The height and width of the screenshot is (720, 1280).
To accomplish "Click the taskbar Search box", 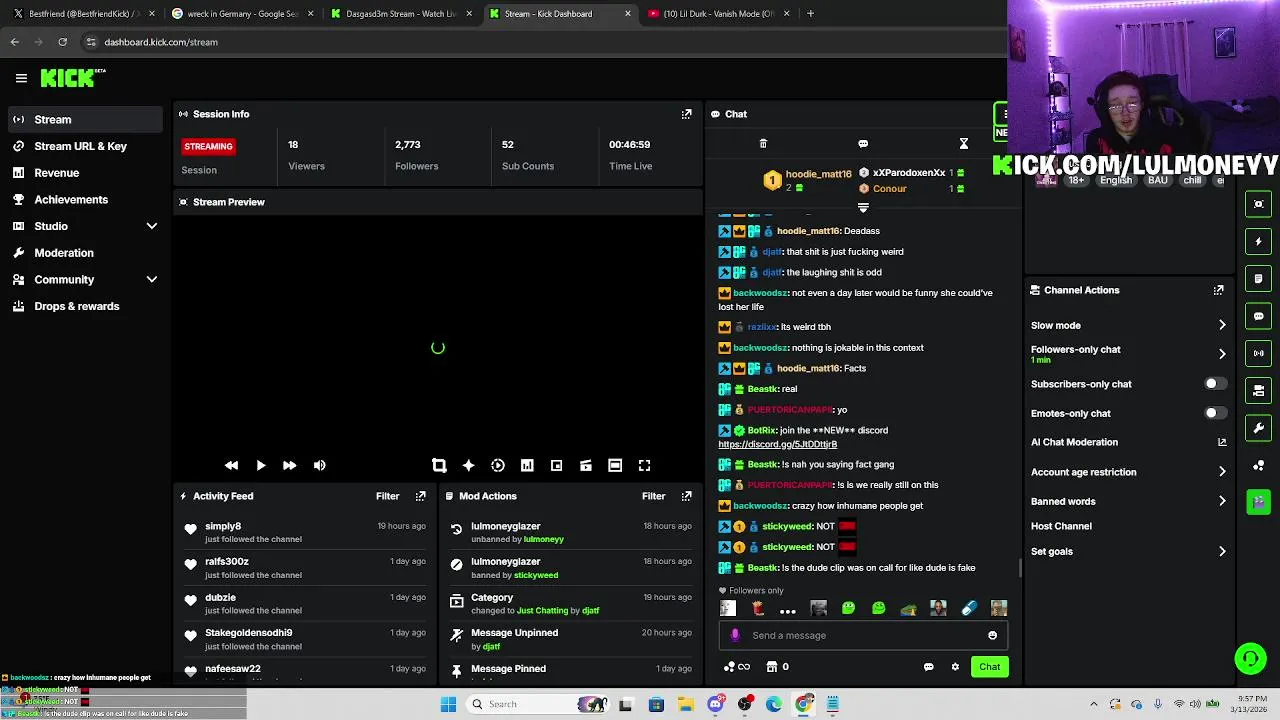I will [540, 704].
